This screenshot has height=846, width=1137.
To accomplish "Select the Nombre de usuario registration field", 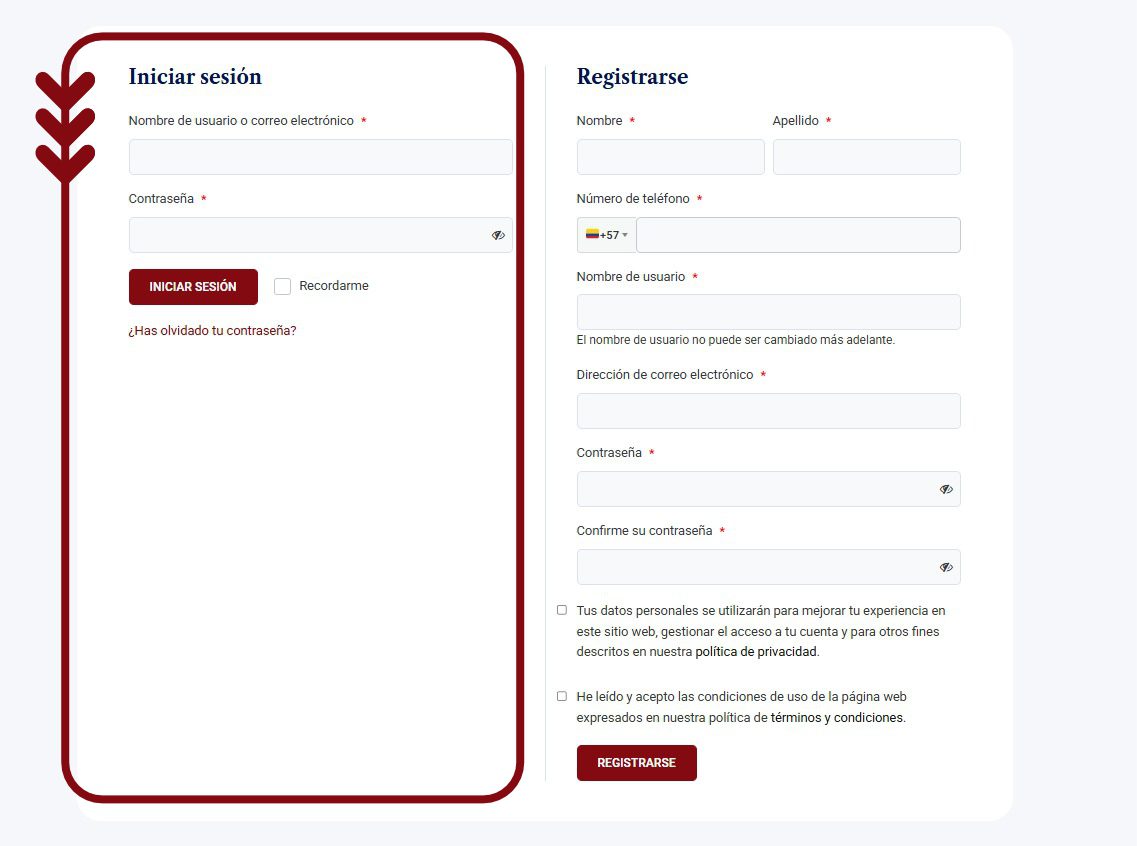I will (x=769, y=312).
